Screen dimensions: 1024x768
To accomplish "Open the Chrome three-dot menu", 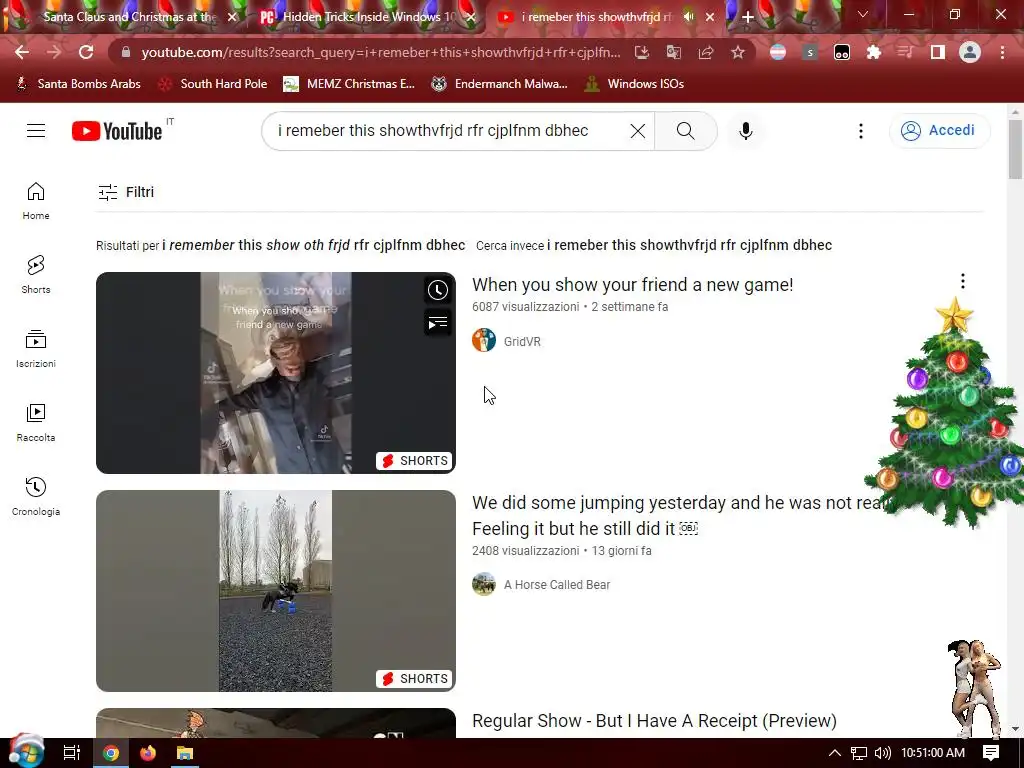I will [x=1002, y=52].
